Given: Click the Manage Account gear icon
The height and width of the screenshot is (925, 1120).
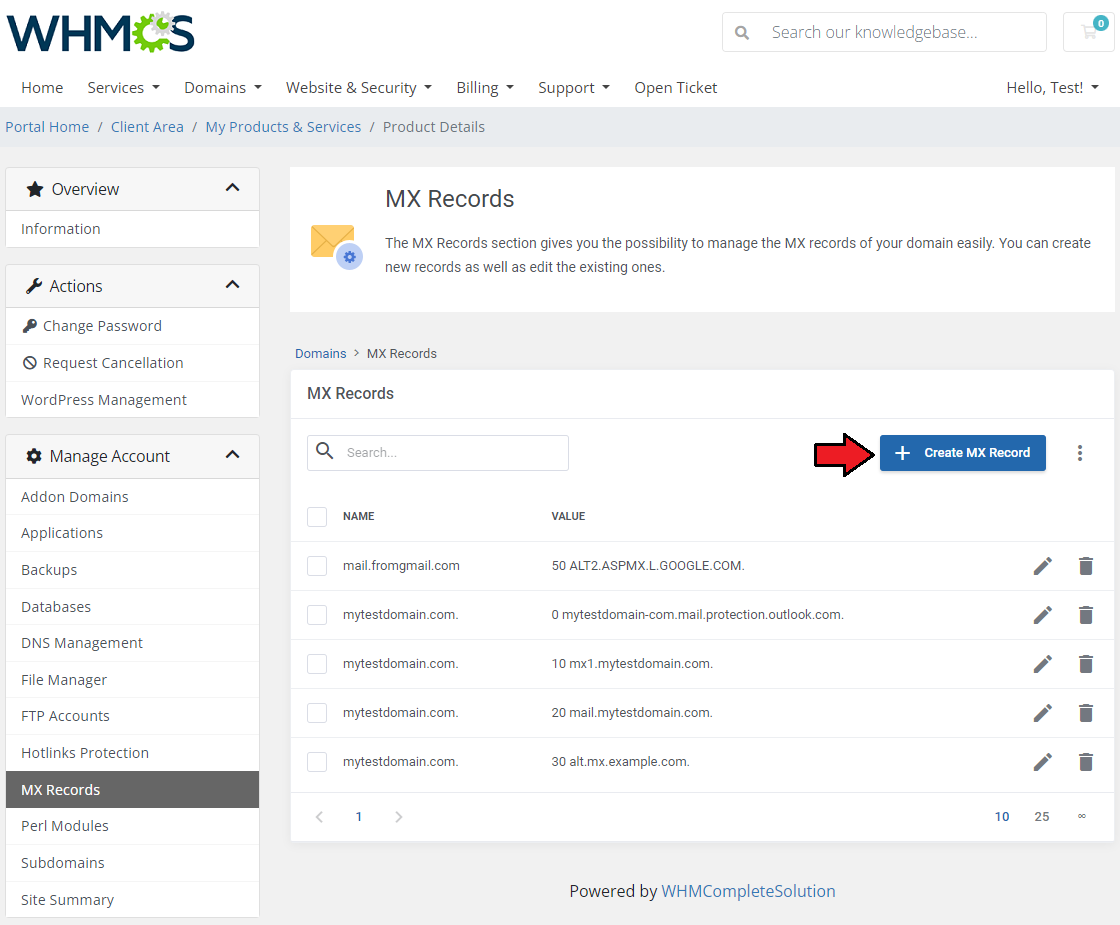Looking at the screenshot, I should 34,456.
